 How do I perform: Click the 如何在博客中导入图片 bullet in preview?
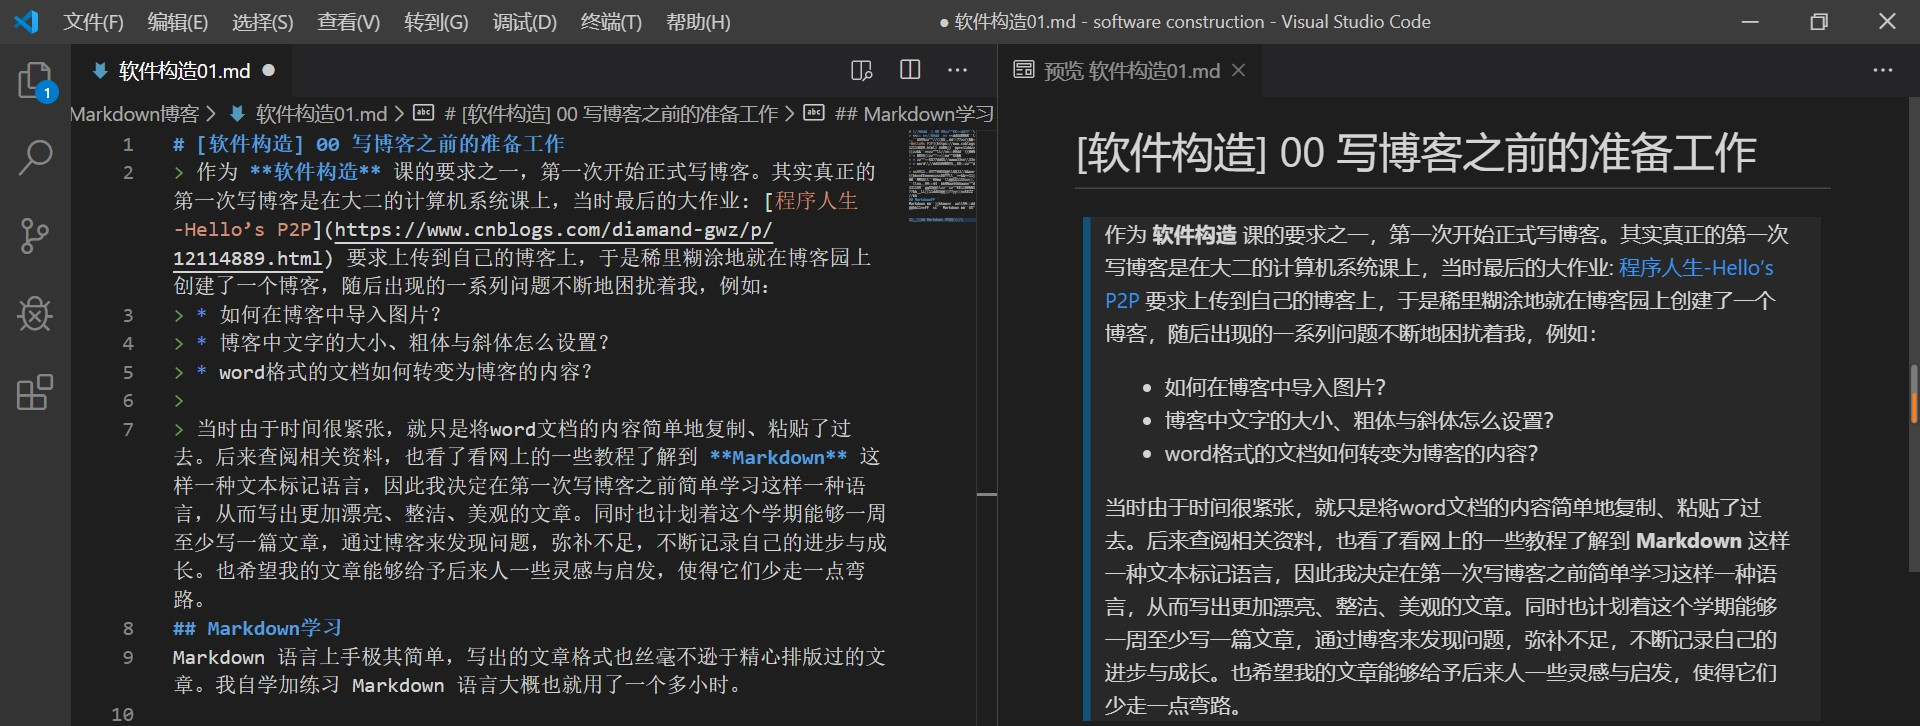(x=1275, y=387)
